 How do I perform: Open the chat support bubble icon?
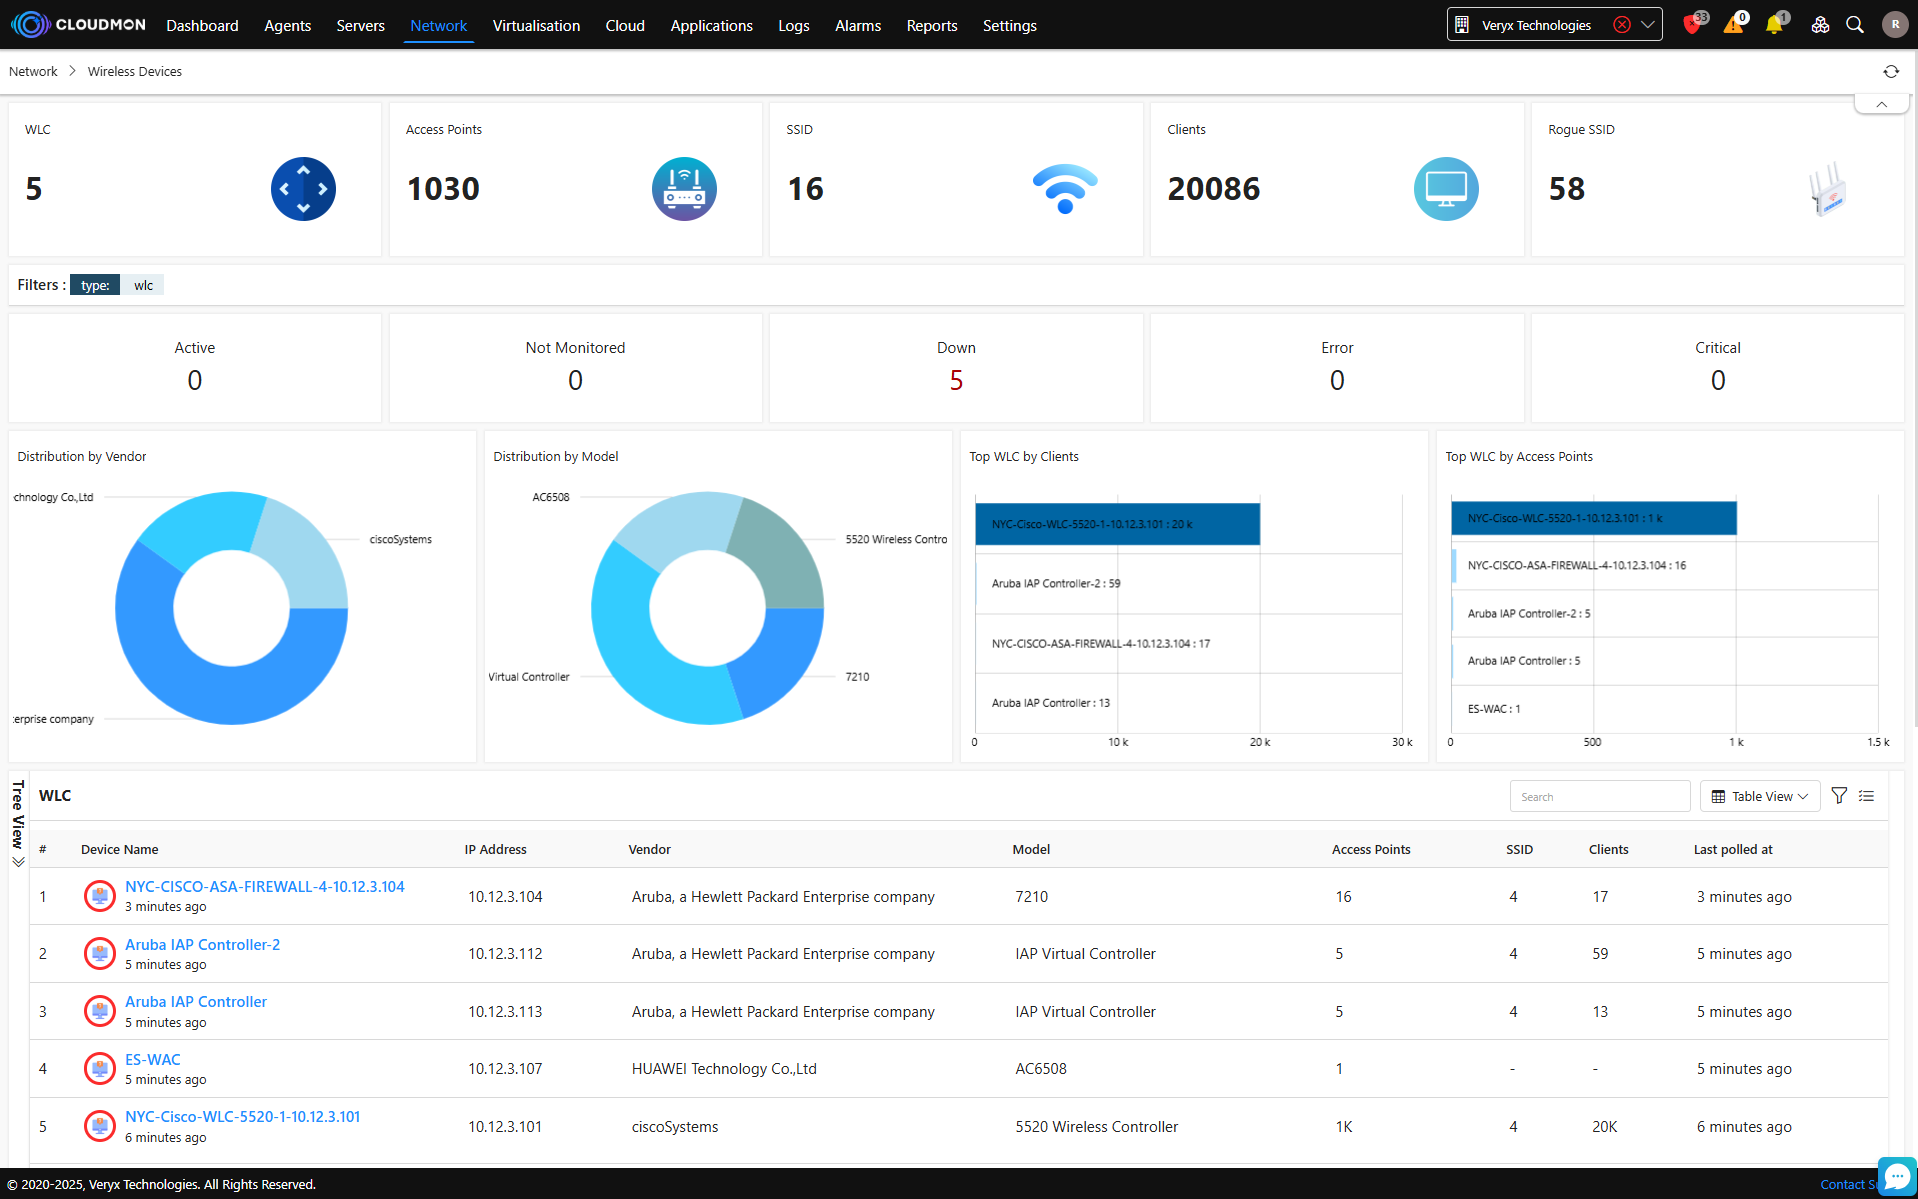pos(1897,1176)
